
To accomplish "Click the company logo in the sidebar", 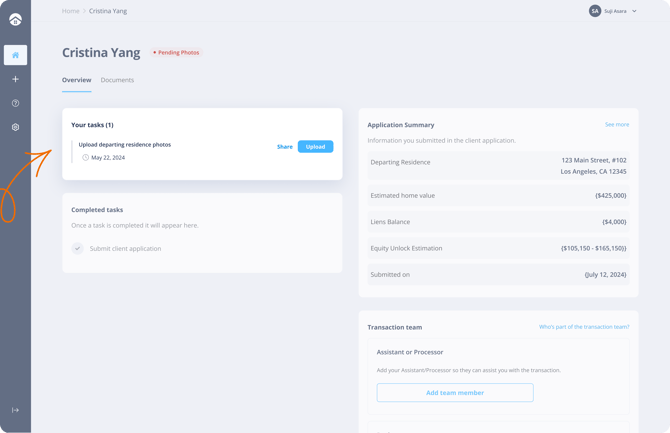I will click(15, 19).
